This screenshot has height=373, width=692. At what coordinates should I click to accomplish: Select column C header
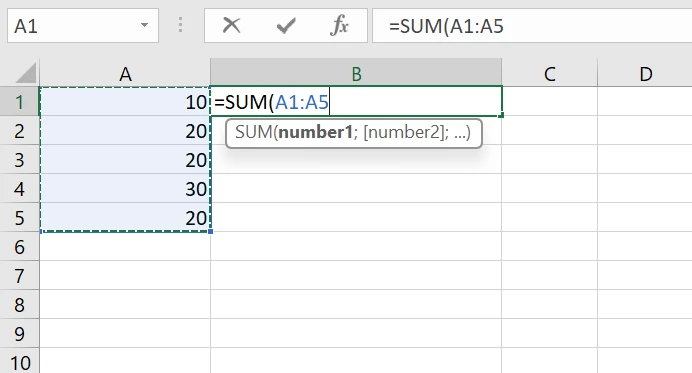tap(549, 74)
